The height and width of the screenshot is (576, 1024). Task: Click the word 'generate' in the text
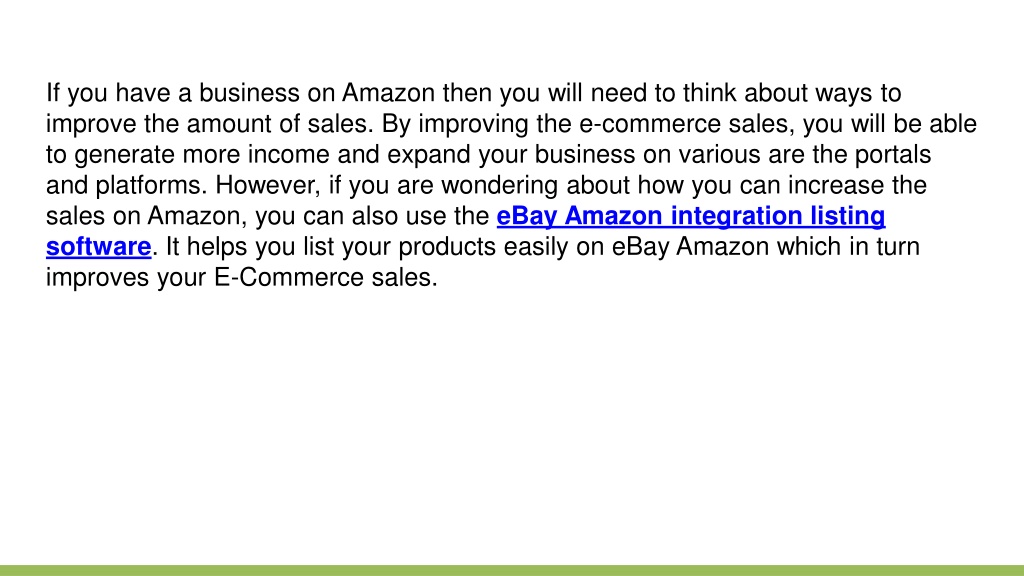pos(124,155)
